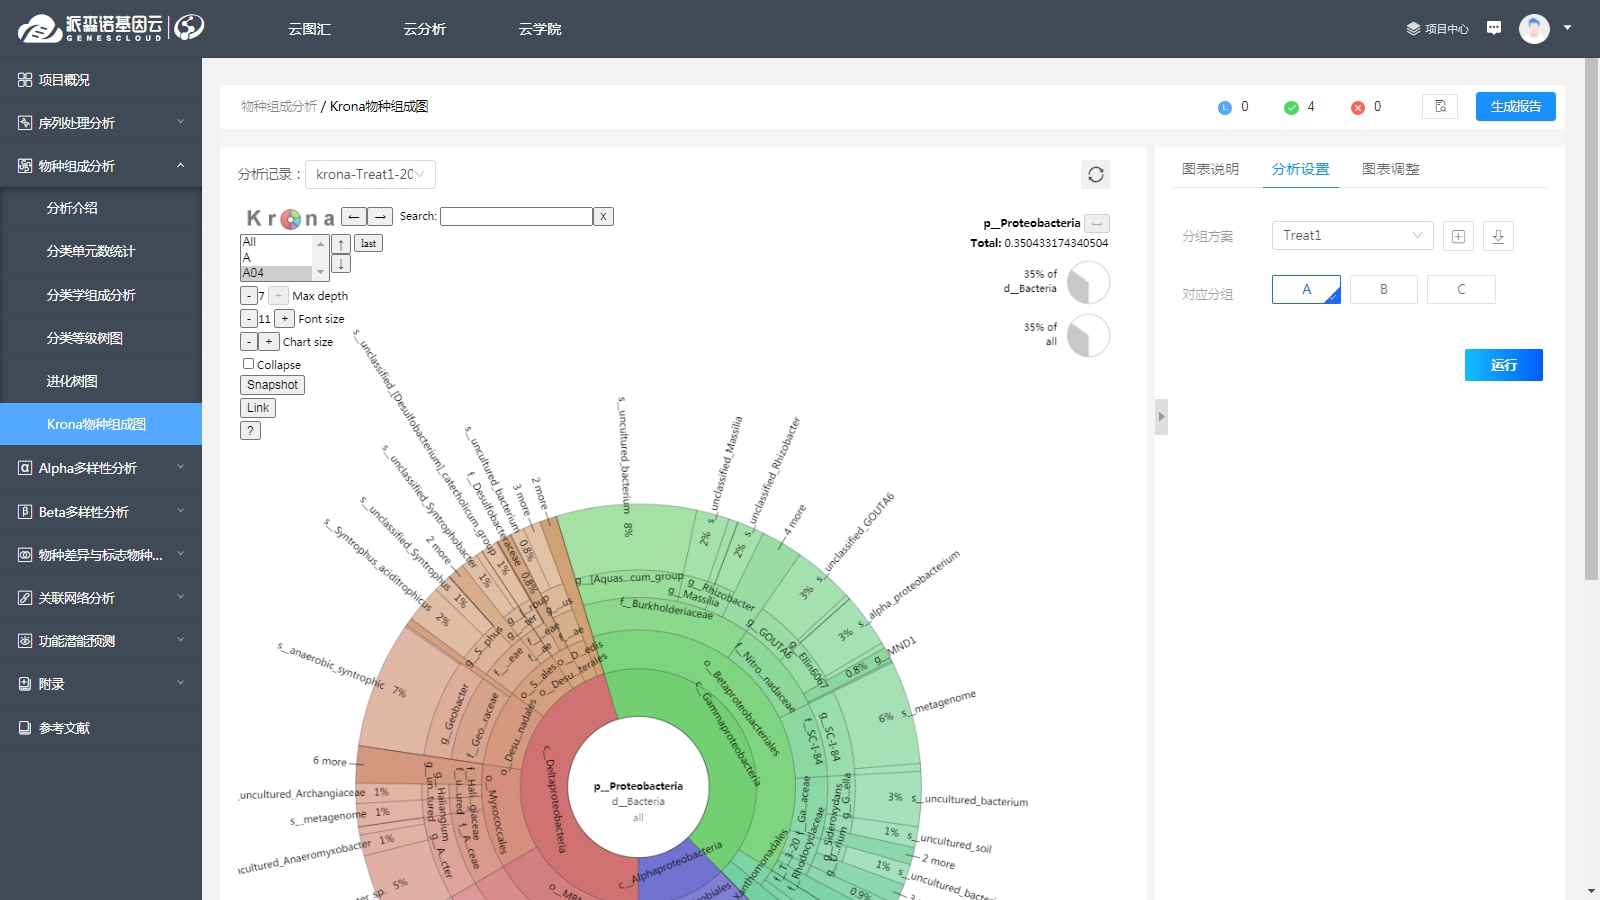Screen dimensions: 1600x900
Task: Expand Alpha多样性分析 sidebar section
Action: 101,468
